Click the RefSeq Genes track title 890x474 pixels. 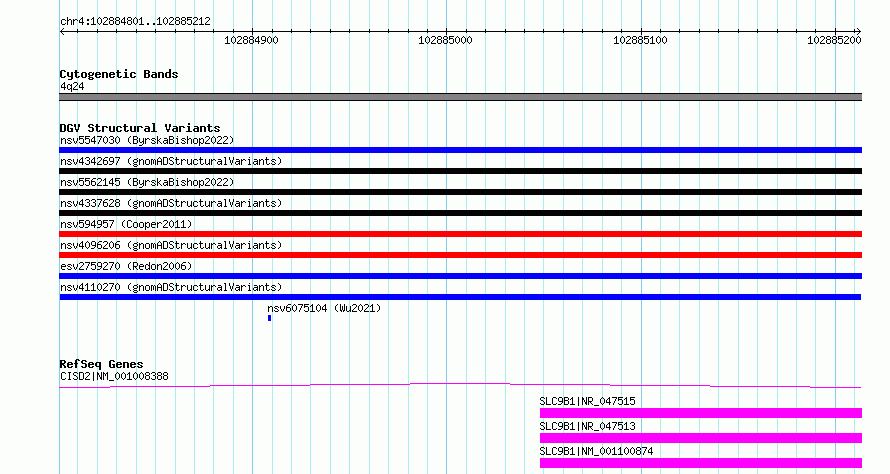[x=101, y=364]
